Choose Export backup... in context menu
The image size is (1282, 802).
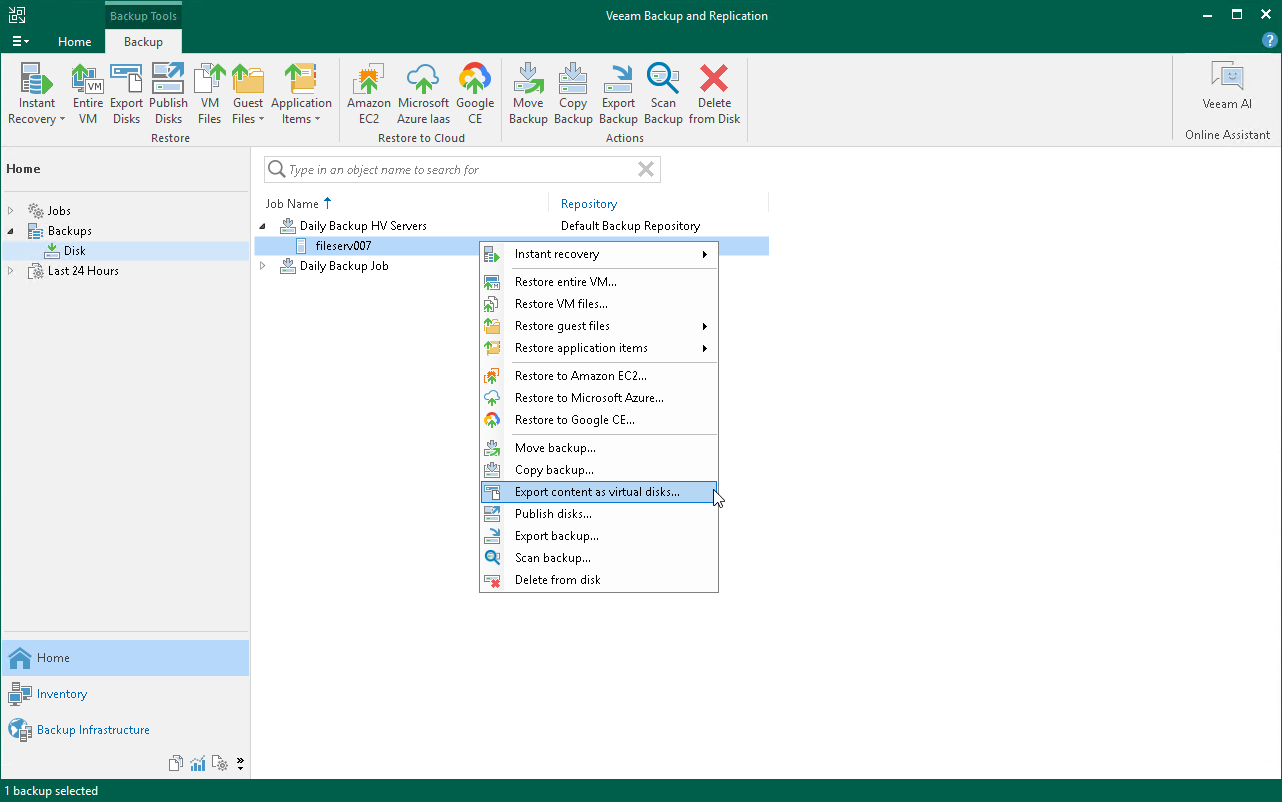(x=599, y=536)
